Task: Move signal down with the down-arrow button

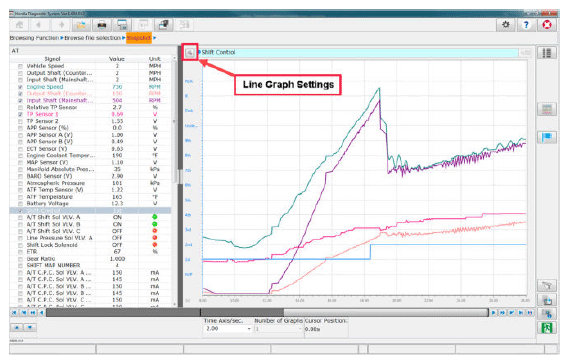Action: tap(30, 327)
